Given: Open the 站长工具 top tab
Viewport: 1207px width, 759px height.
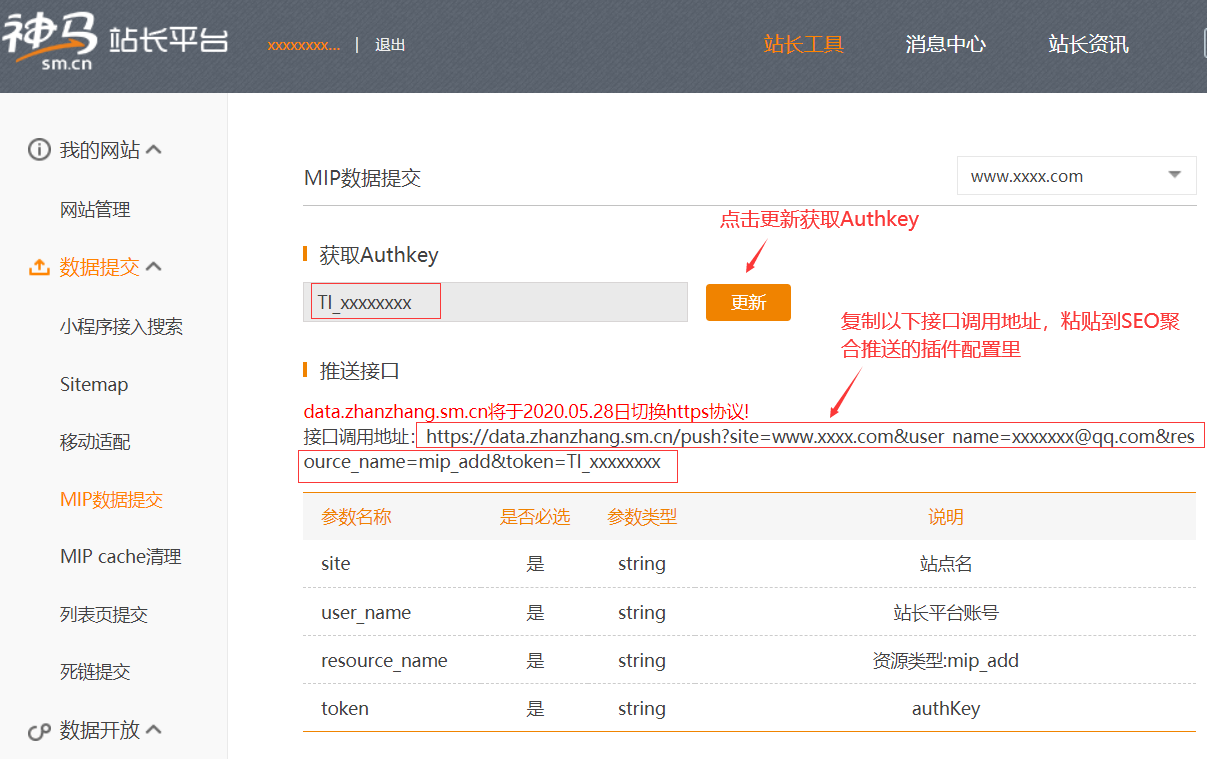Looking at the screenshot, I should pyautogui.click(x=804, y=44).
